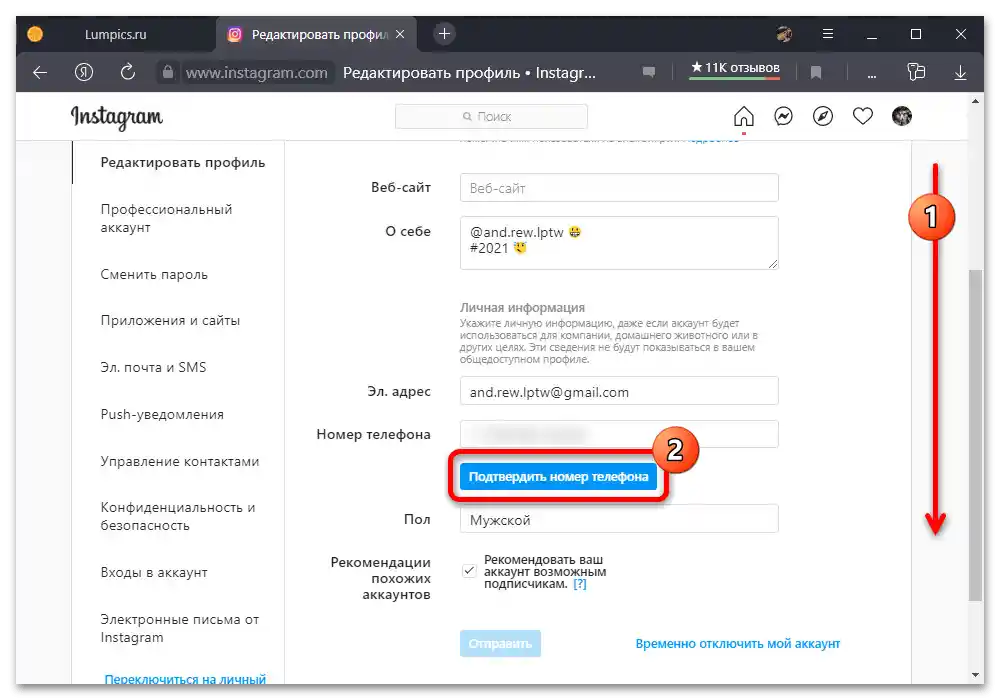
Task: Open Instagram Direct messenger icon
Action: (x=783, y=116)
